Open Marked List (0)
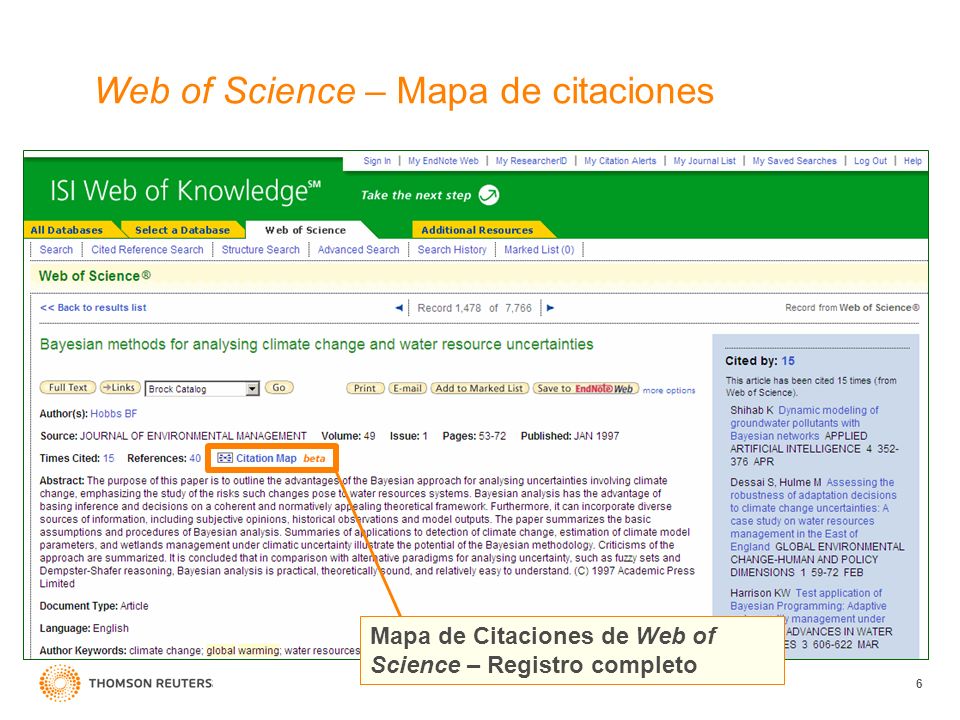Screen dimensions: 960x720 coord(539,250)
